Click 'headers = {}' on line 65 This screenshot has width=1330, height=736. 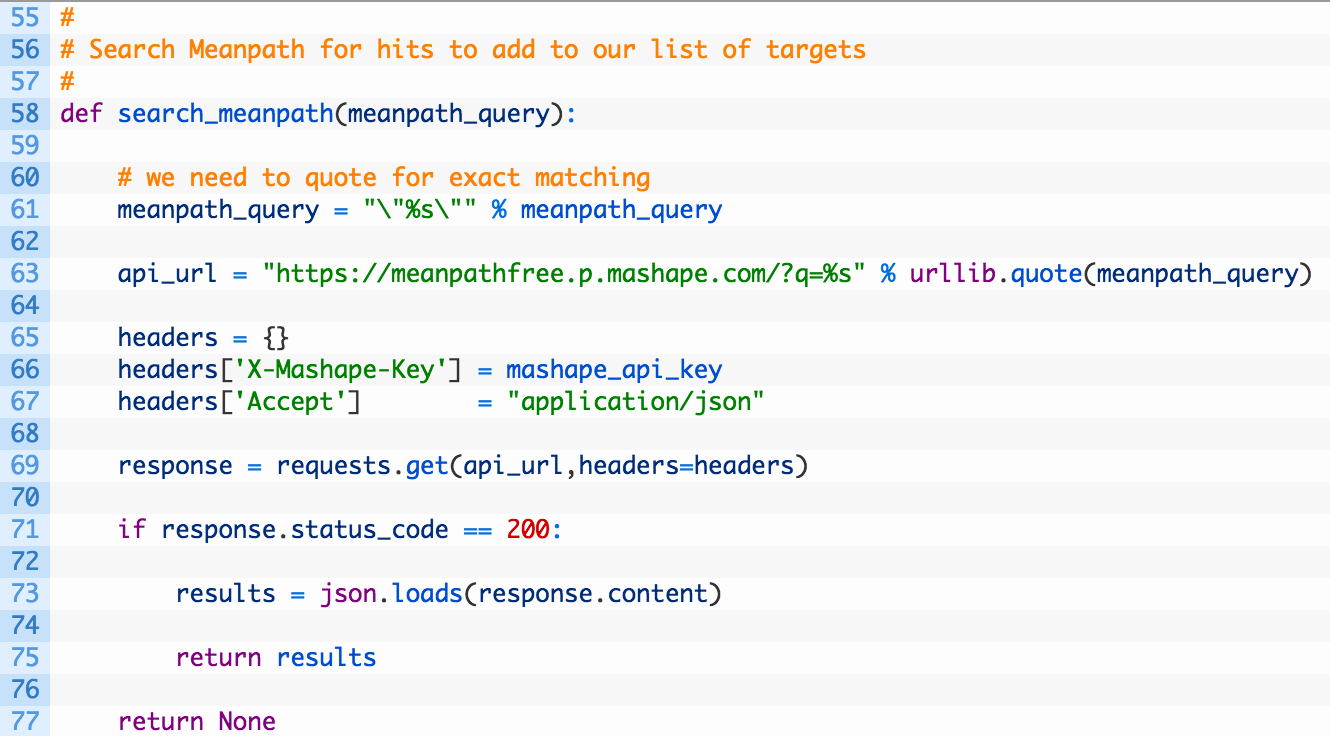click(204, 337)
